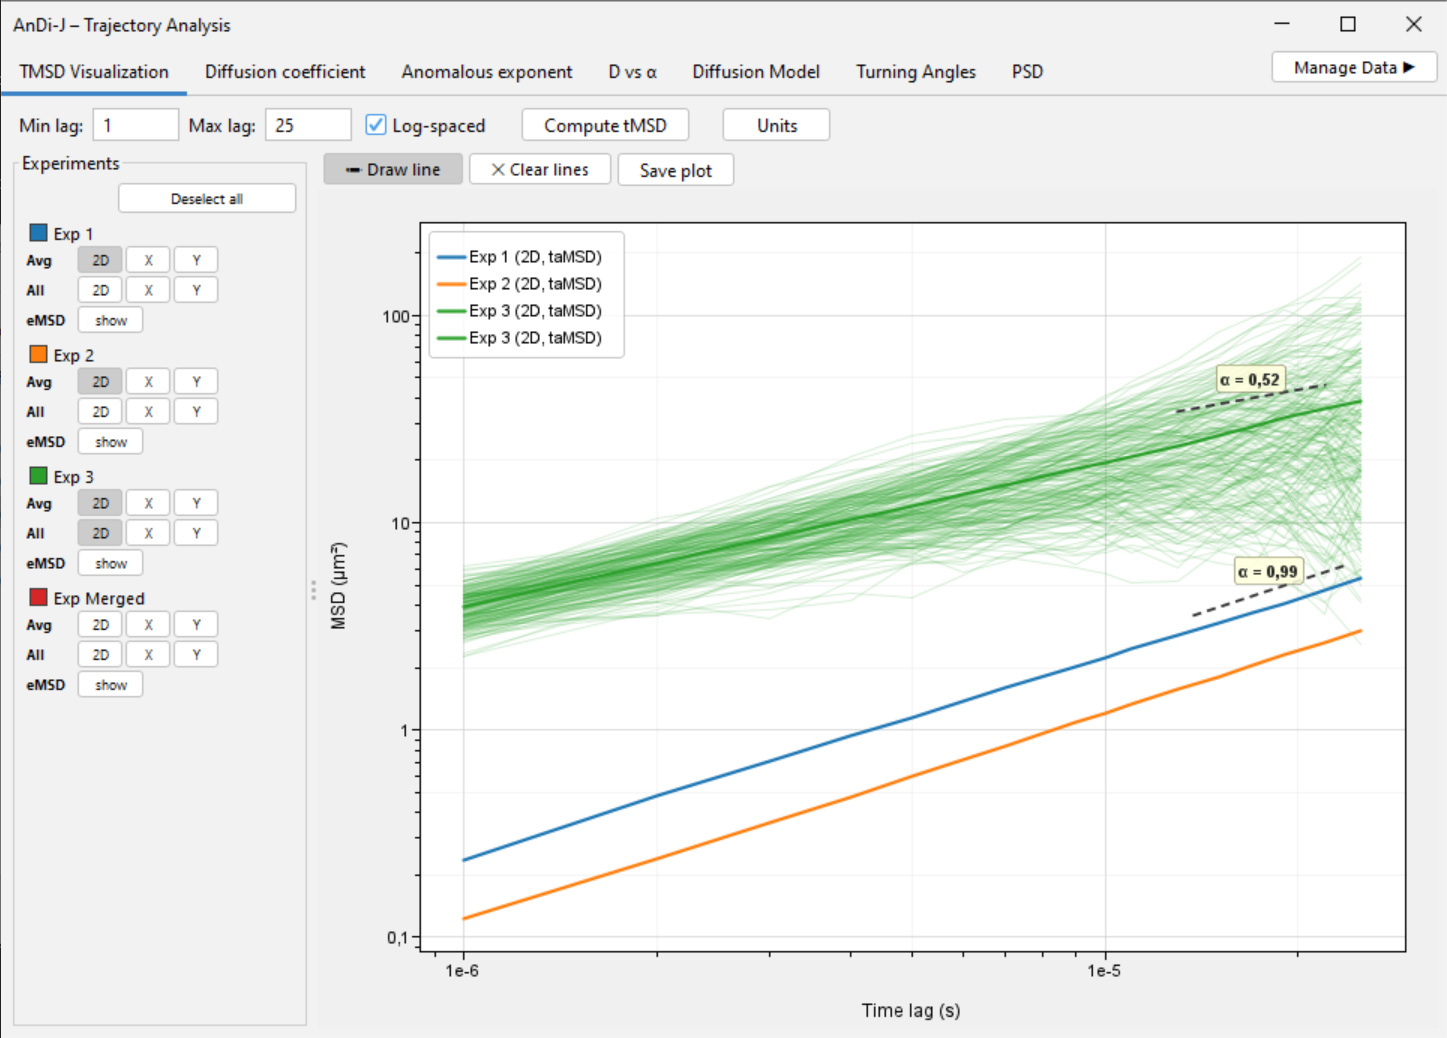The image size is (1447, 1038).
Task: Show eMSD for Exp 3
Action: click(110, 563)
